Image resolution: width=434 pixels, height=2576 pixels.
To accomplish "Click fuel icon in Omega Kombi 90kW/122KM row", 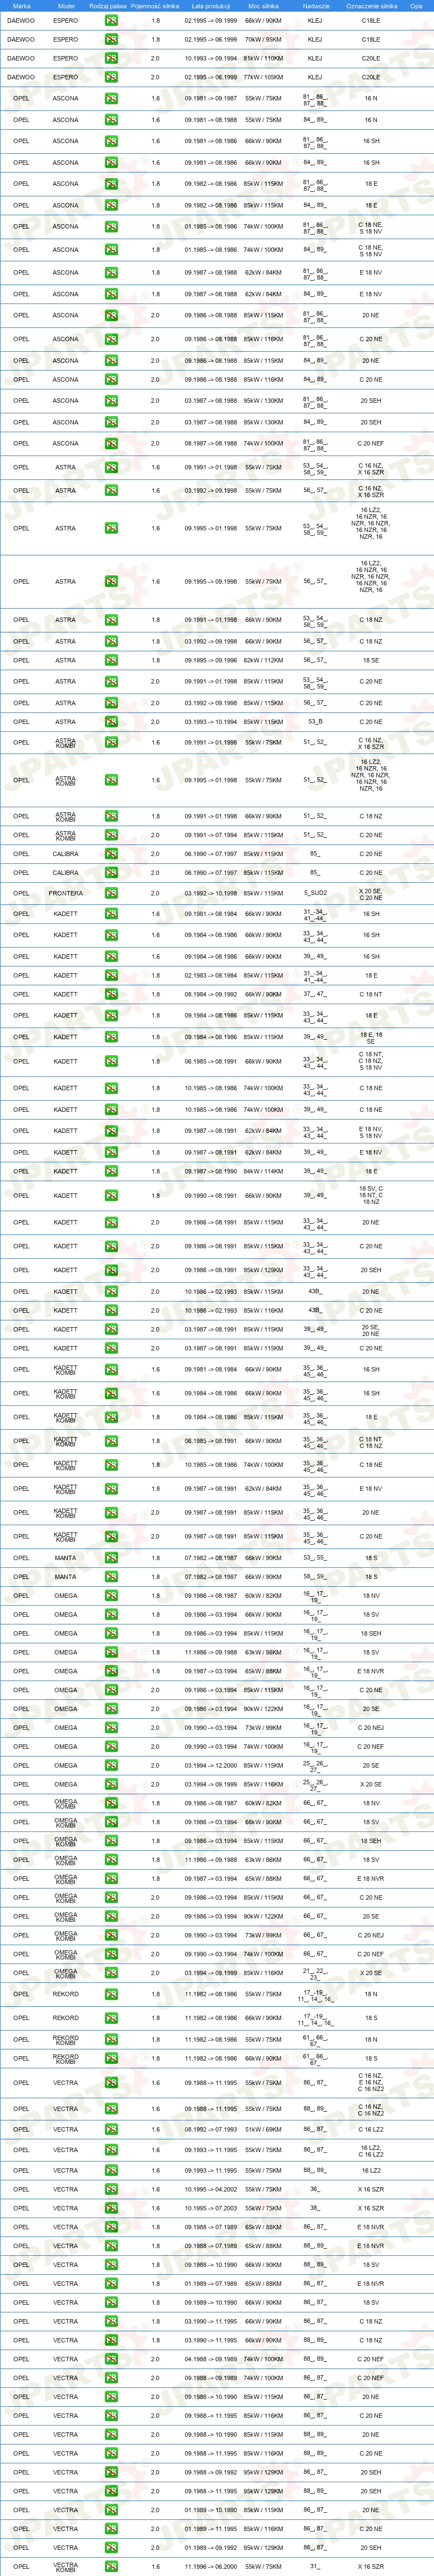I will pos(111,1916).
